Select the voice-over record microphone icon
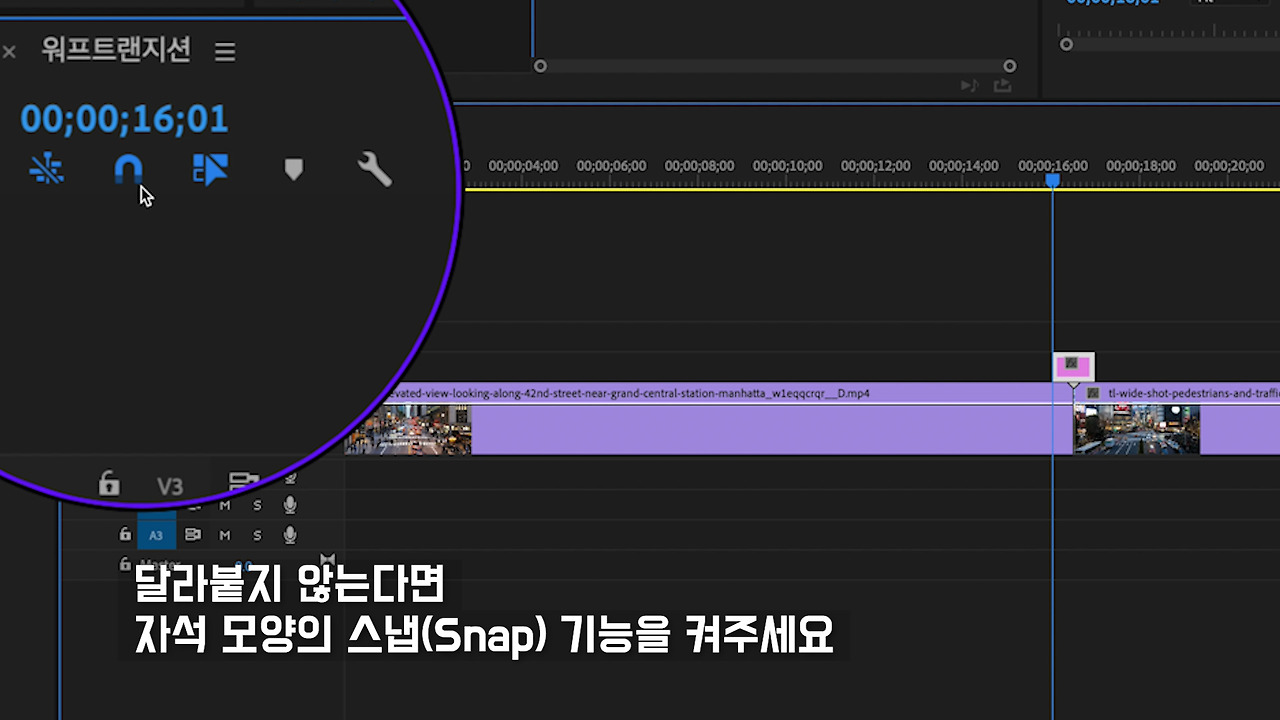The width and height of the screenshot is (1280, 720). pyautogui.click(x=289, y=535)
